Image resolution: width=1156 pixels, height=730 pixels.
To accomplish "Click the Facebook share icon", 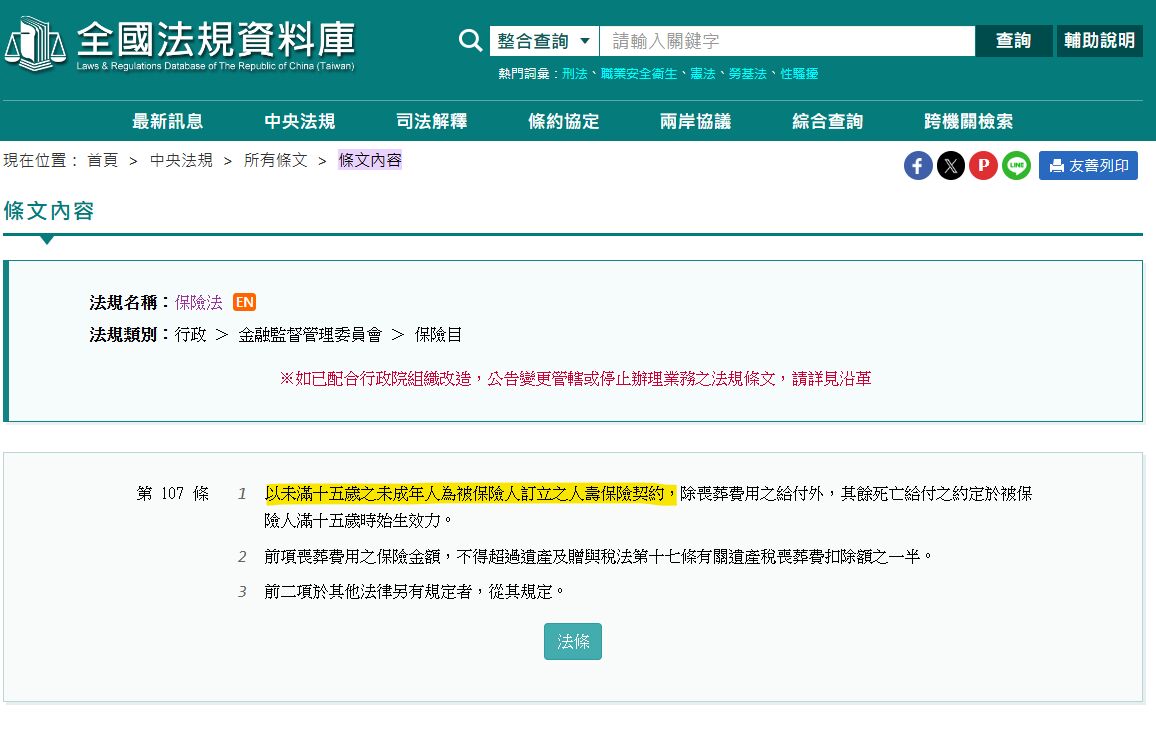I will (918, 166).
